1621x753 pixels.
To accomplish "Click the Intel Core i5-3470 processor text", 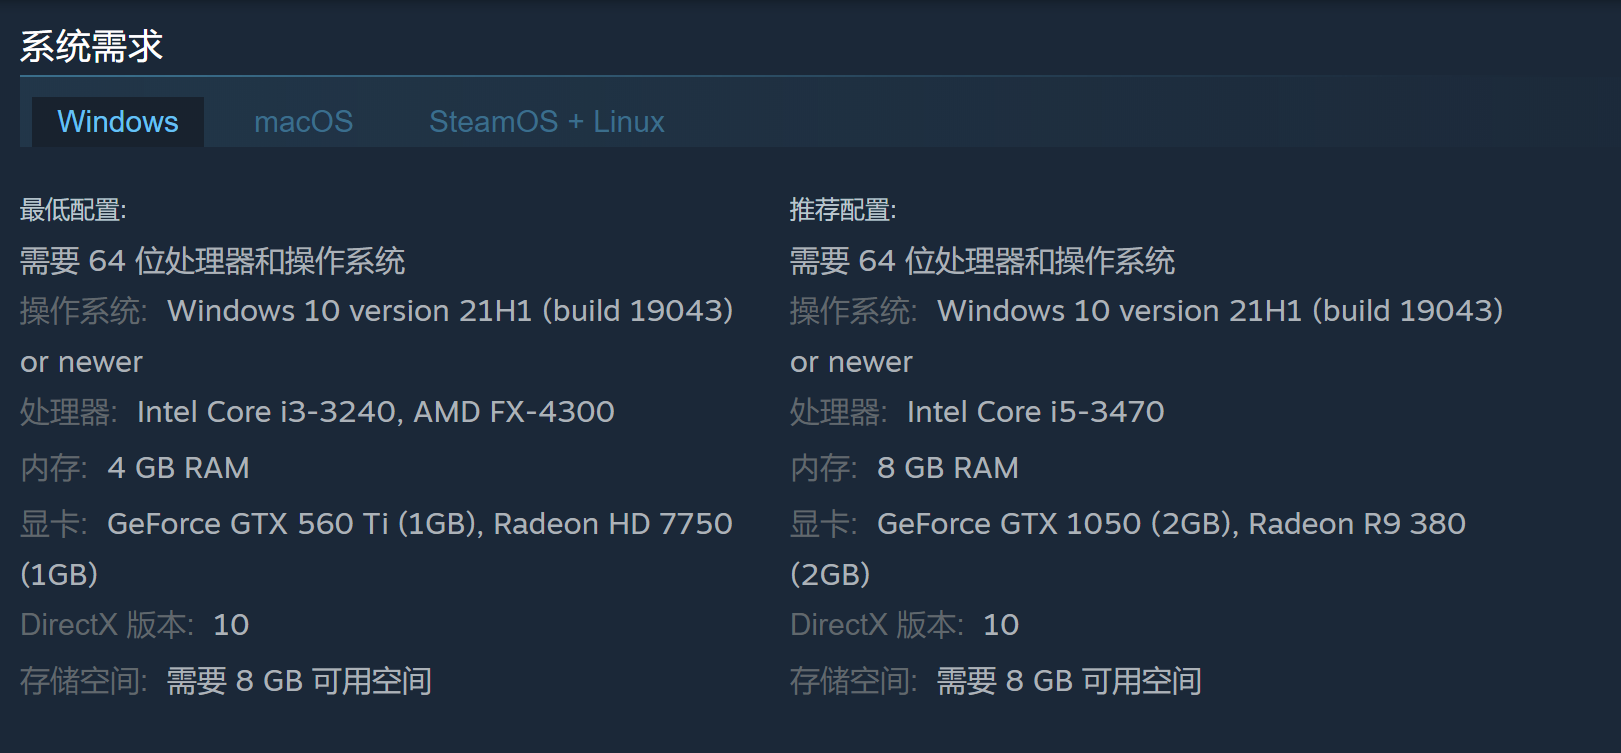I will click(x=1035, y=412).
